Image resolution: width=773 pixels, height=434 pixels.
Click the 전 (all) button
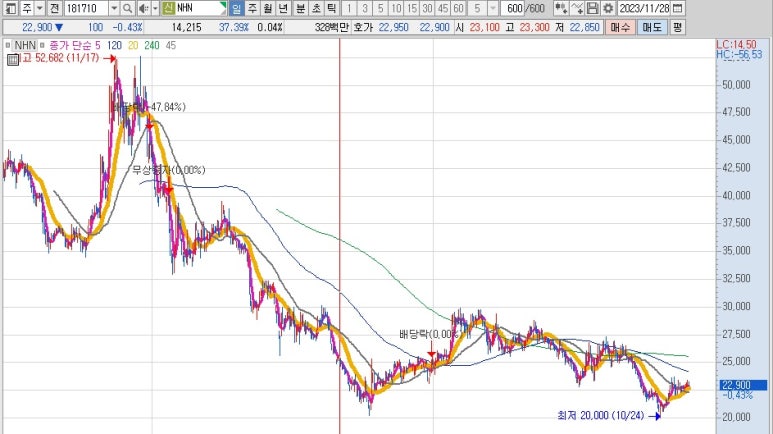55,8
